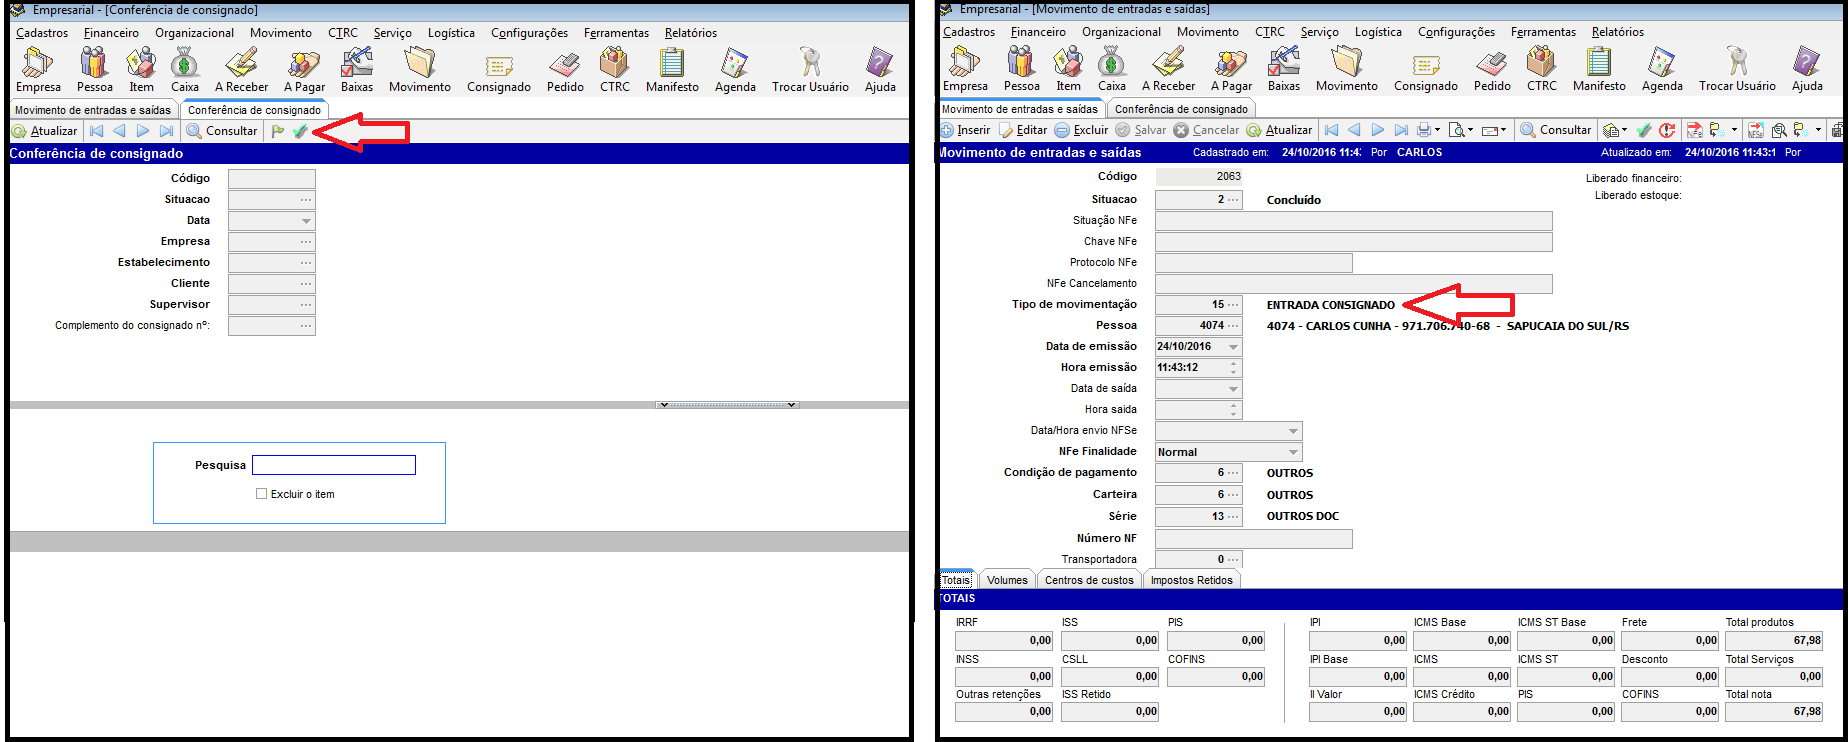Viewport: 1848px width, 742px height.
Task: Click the green flag icon beside Consultar
Action: pyautogui.click(x=278, y=131)
